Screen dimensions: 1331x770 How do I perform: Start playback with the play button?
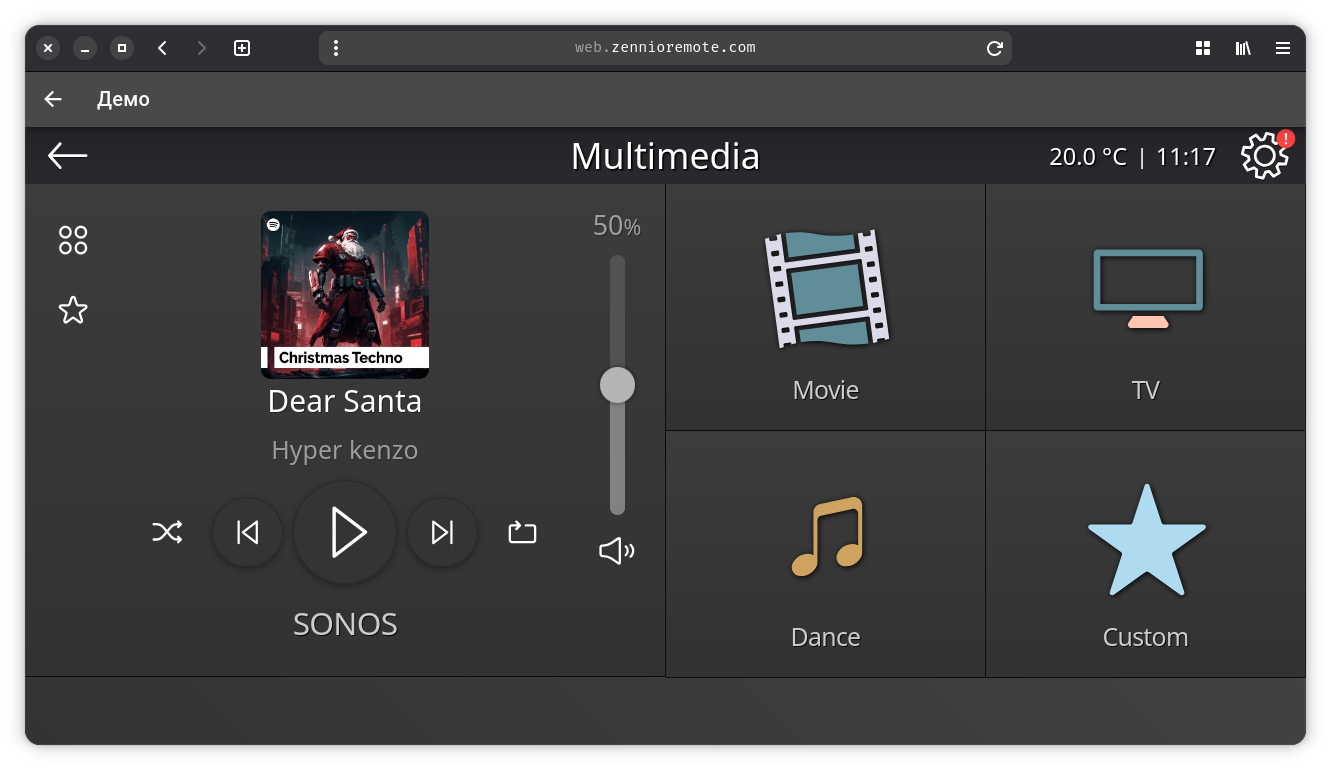coord(345,532)
